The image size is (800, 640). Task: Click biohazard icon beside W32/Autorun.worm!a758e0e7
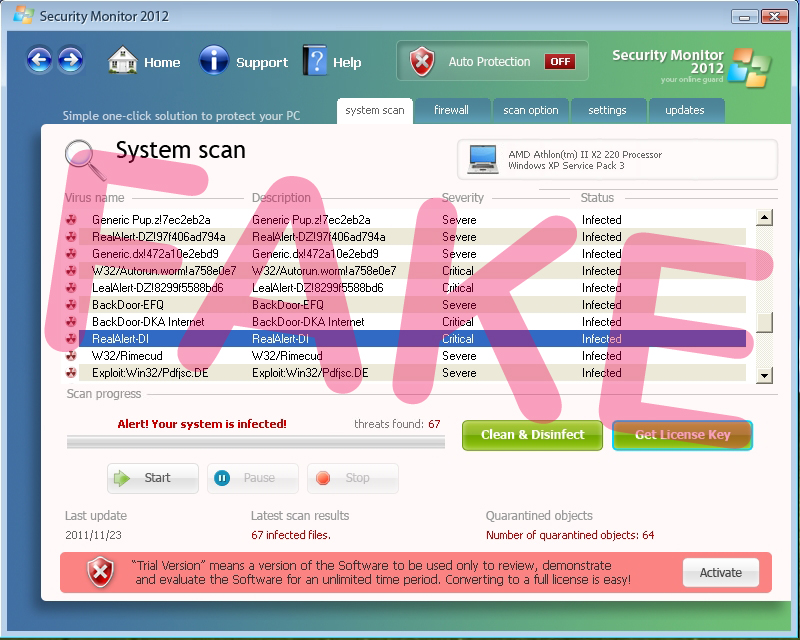coord(71,270)
